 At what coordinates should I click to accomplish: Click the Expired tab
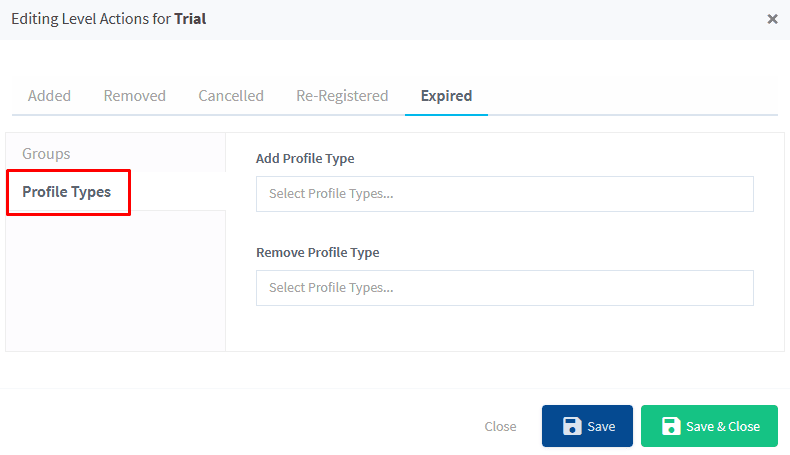pyautogui.click(x=446, y=96)
